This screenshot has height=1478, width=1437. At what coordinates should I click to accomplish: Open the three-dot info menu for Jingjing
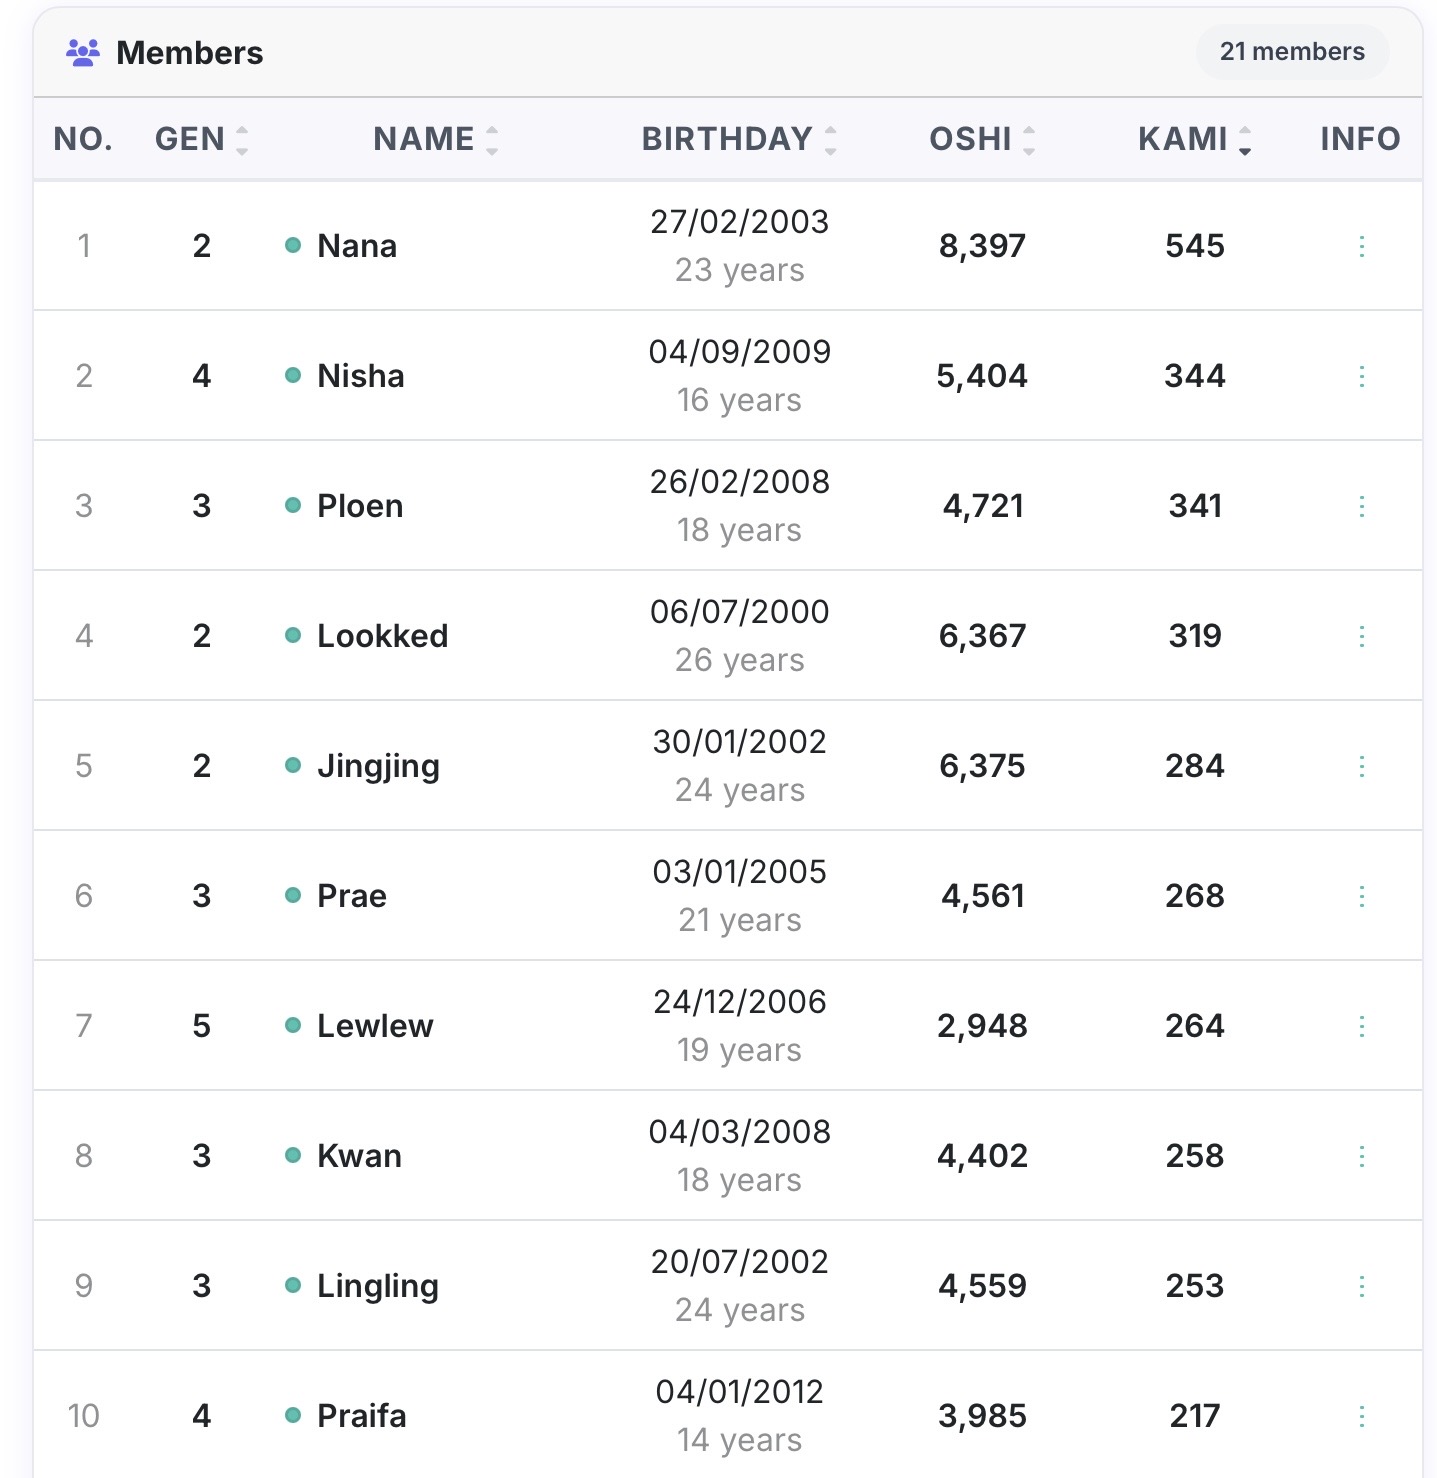point(1361,766)
